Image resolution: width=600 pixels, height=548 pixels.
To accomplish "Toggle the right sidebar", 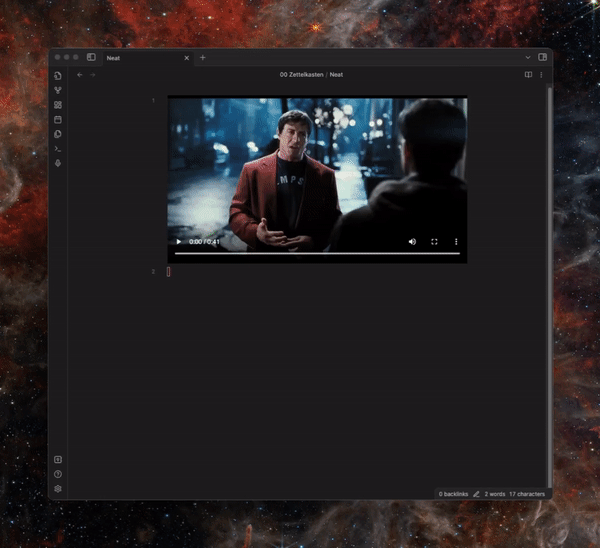I will click(x=543, y=57).
